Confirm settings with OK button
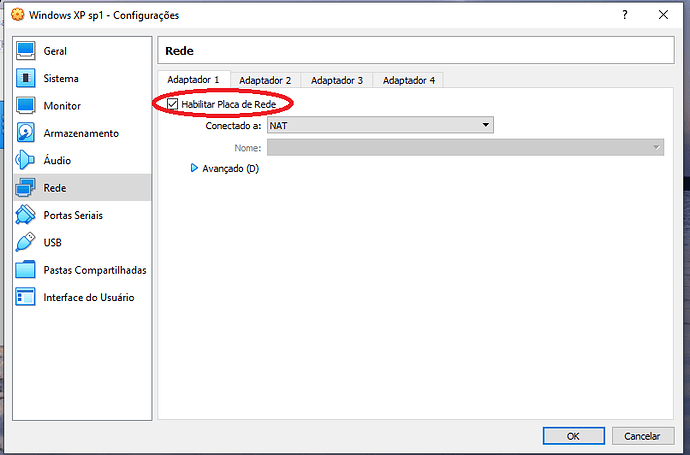690x455 pixels. click(x=573, y=436)
